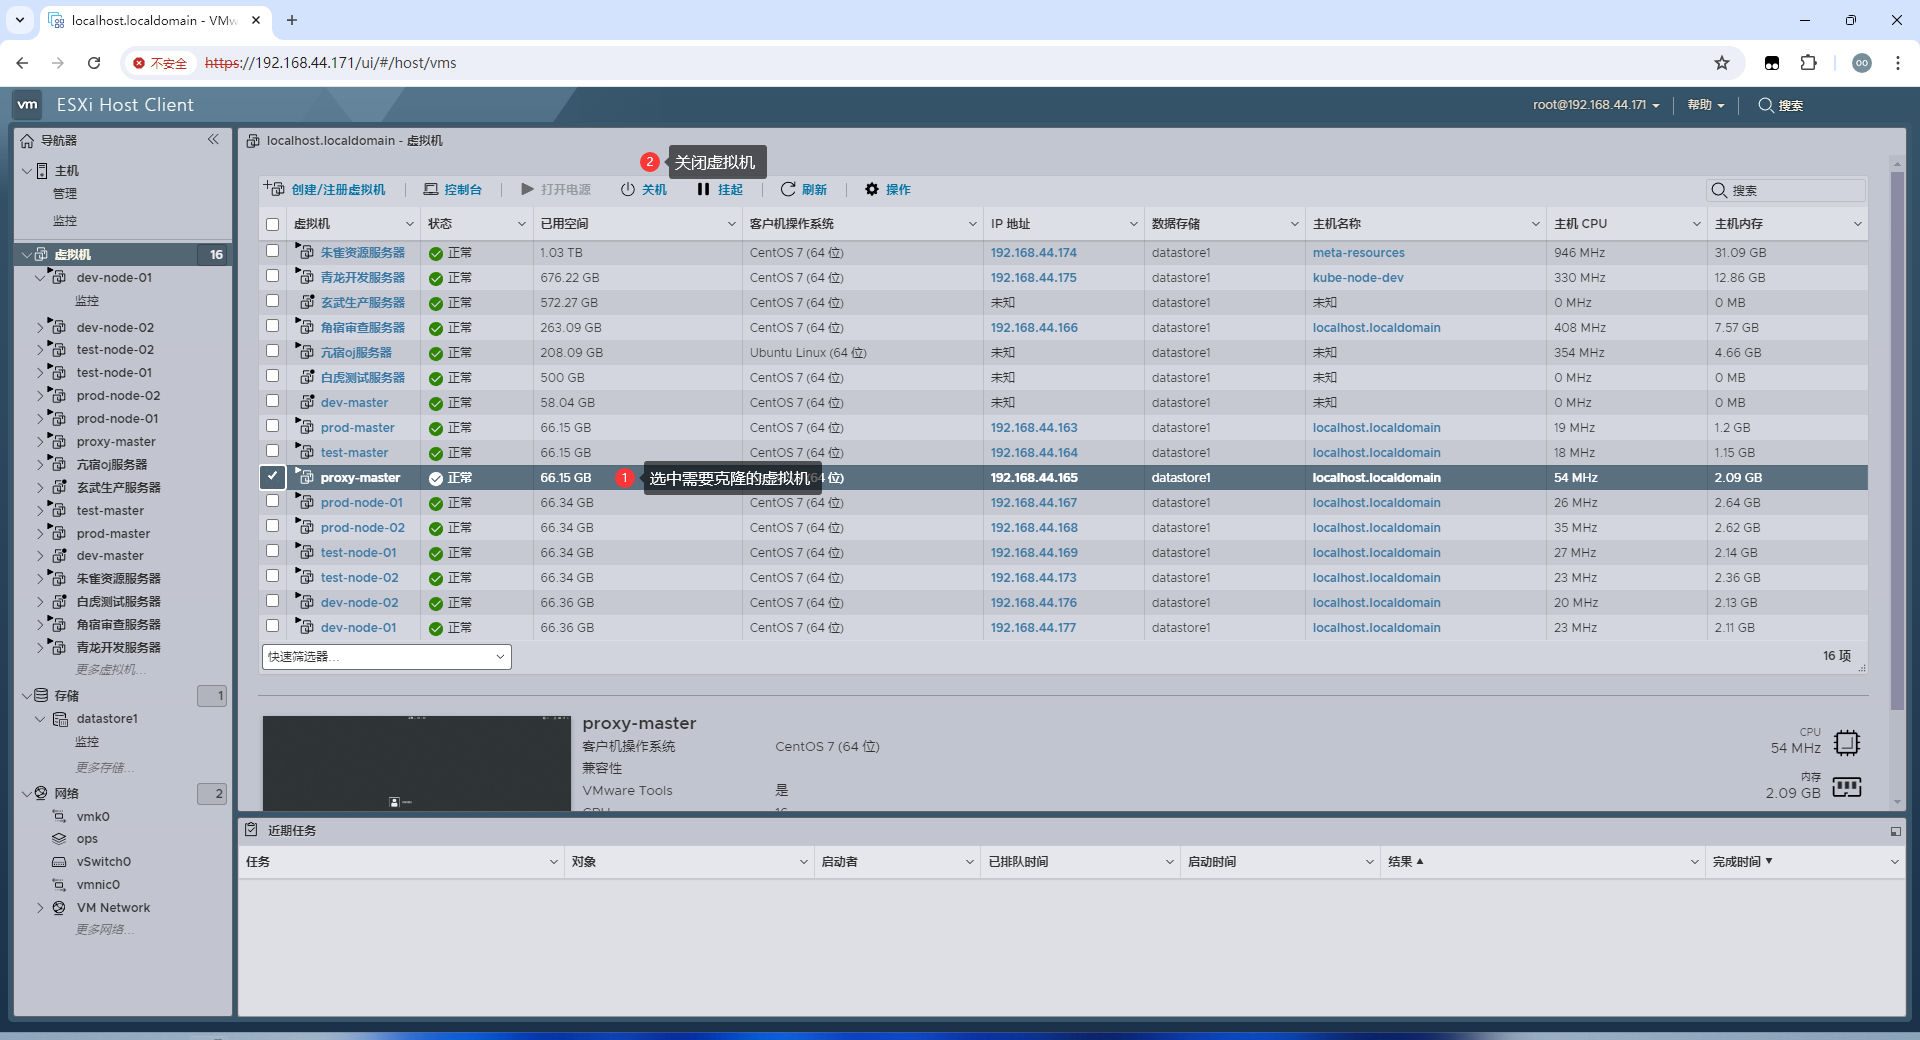Viewport: 1920px width, 1040px height.
Task: Click the browser profile avatar icon
Action: pyautogui.click(x=1861, y=63)
